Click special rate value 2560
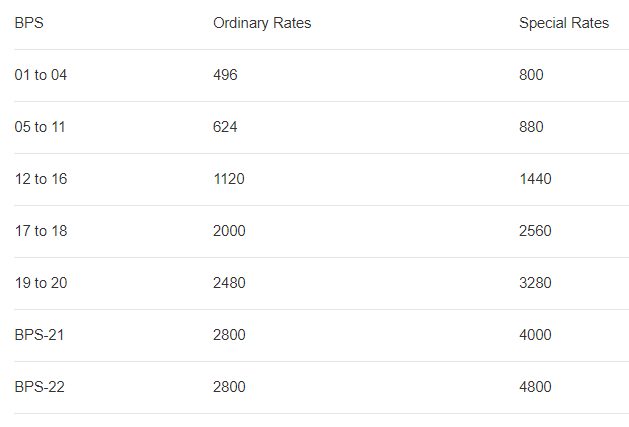This screenshot has width=629, height=427. 535,231
